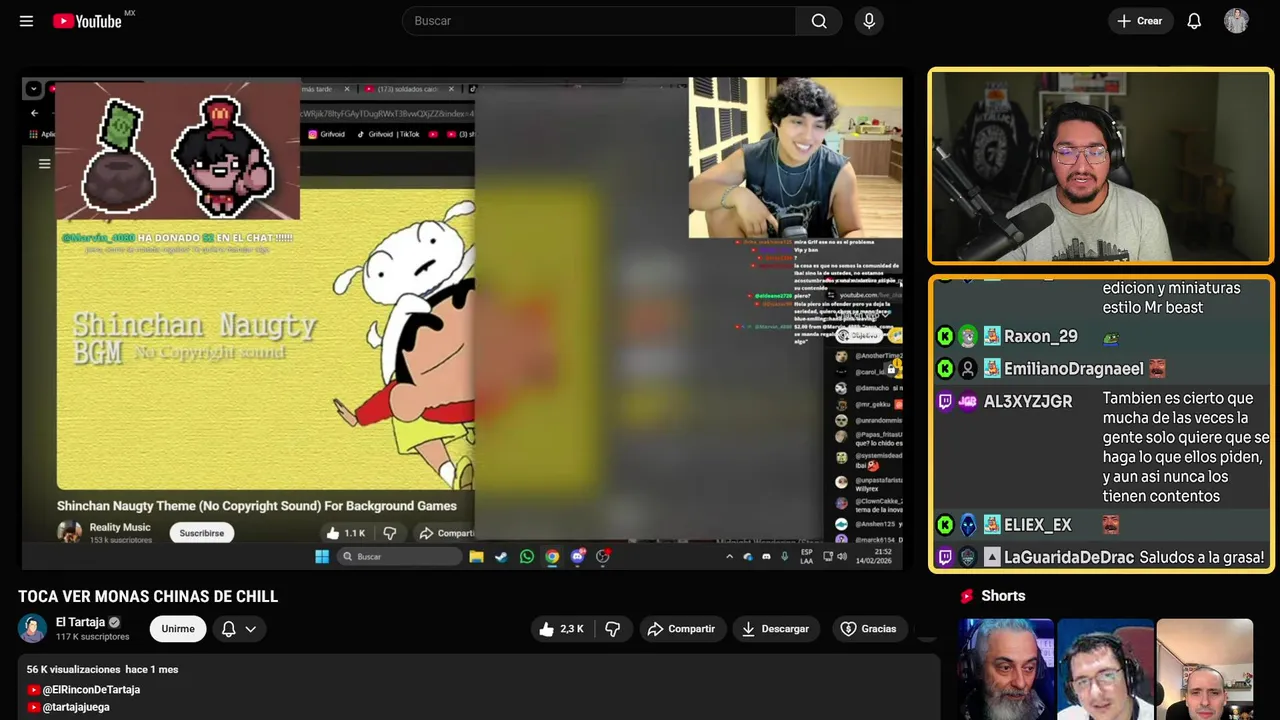1280x720 pixels.
Task: Click the Twitch icon beside AL3XYZJGR
Action: pyautogui.click(x=945, y=401)
